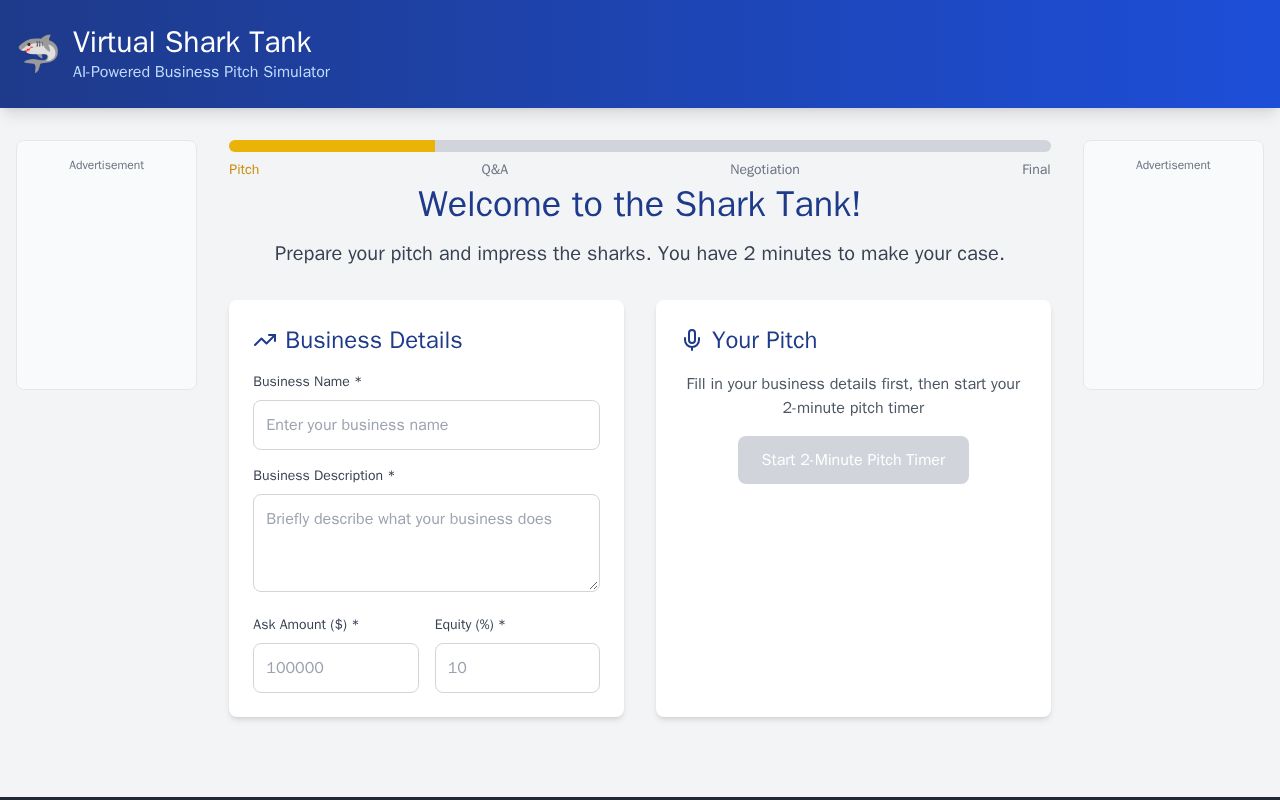
Task: Select the Equity (%) field
Action: point(517,668)
